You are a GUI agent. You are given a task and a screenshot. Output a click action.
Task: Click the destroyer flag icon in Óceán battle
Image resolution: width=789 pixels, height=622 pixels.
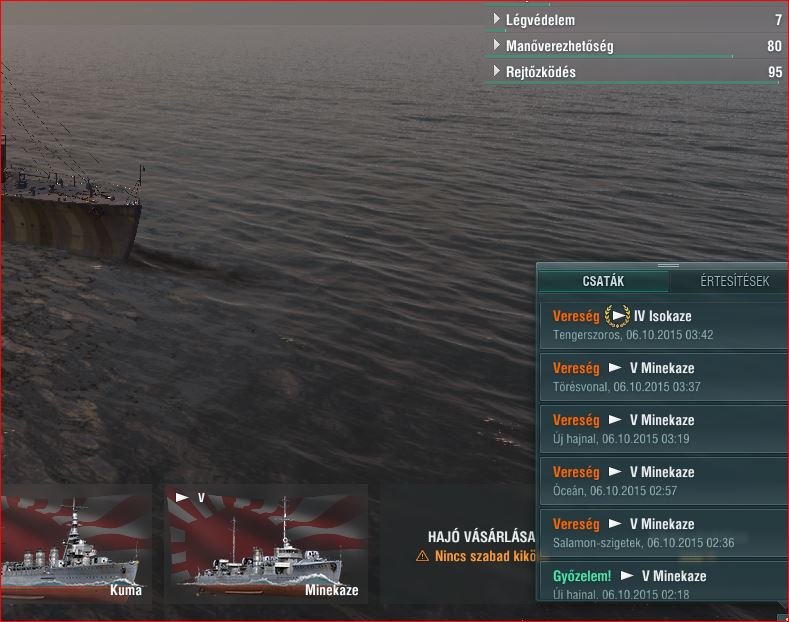(x=615, y=472)
